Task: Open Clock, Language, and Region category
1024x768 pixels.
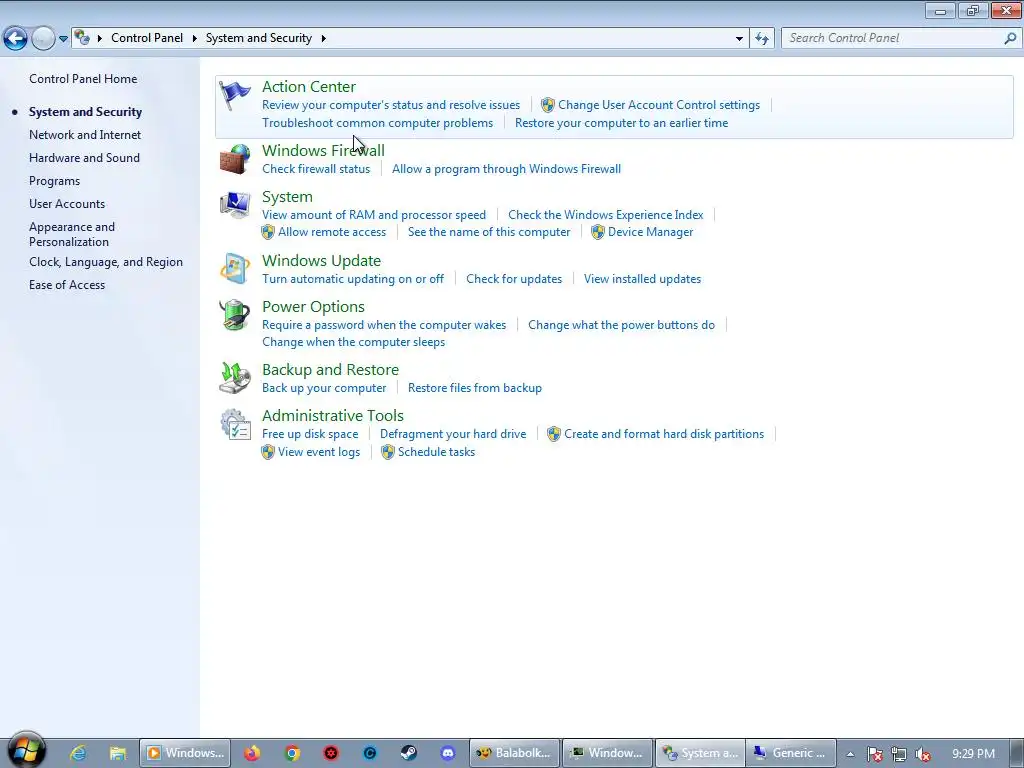Action: [106, 261]
